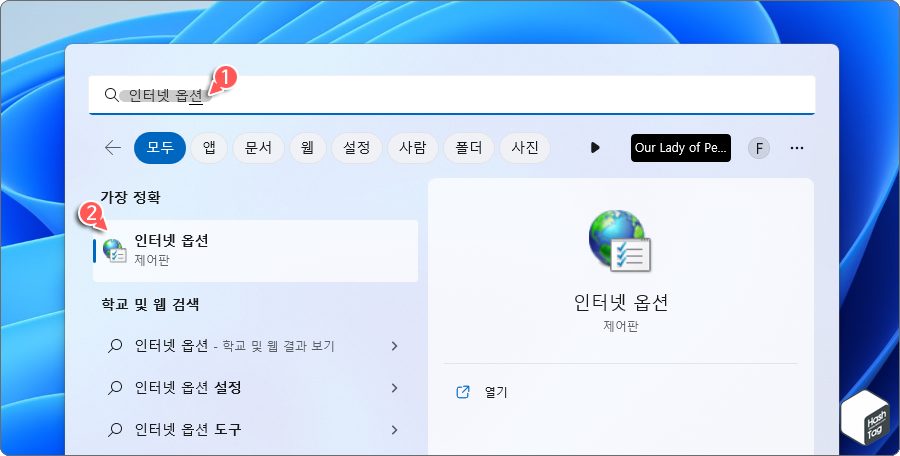Switch to the 웹 filter tab
This screenshot has width=900, height=456.
308,148
